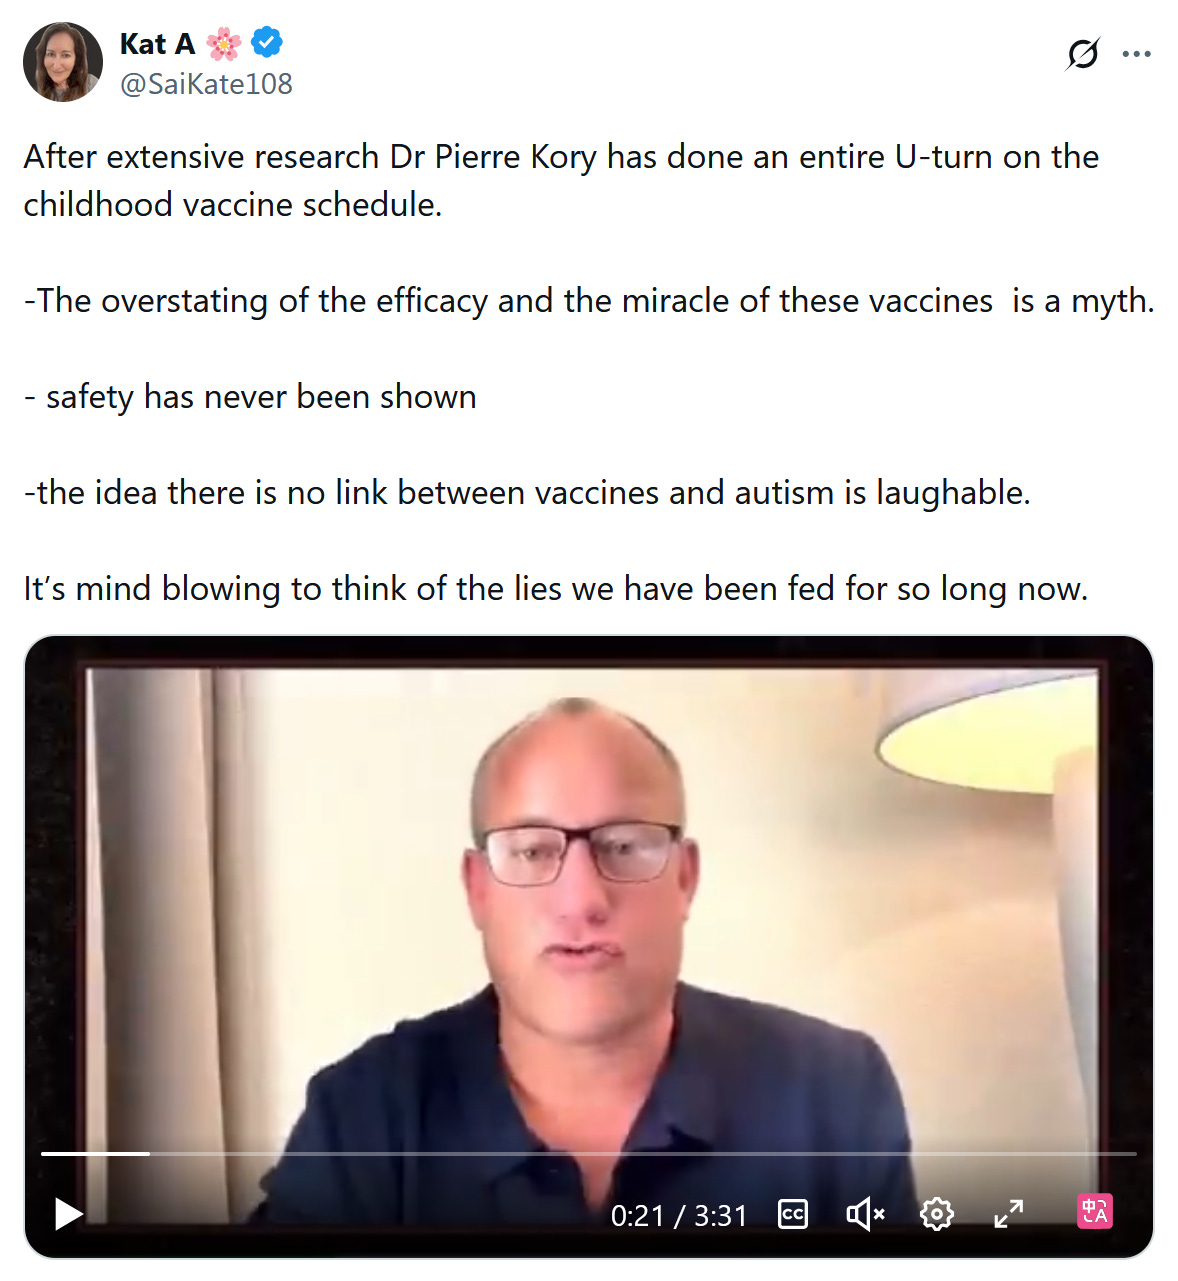Click the line about vaccines and autism
Screen dimensions: 1178x1281
point(527,492)
